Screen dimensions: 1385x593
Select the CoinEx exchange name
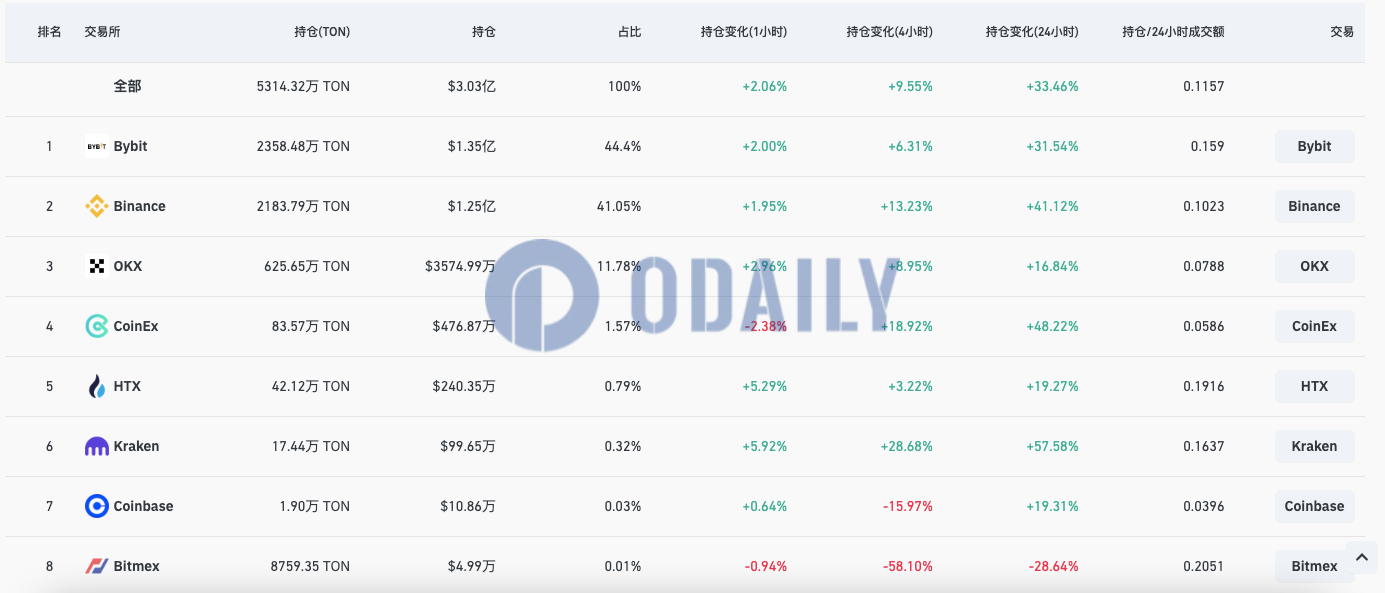136,326
